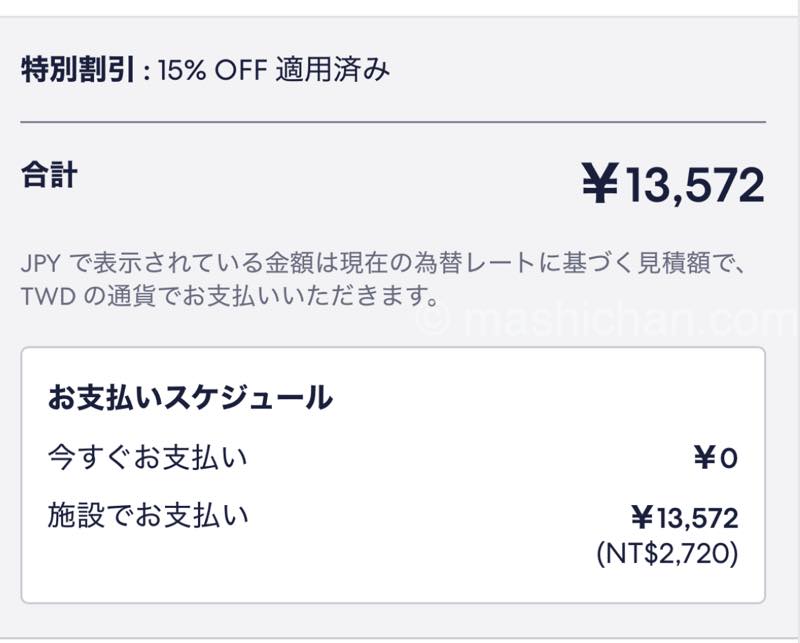Select the 施設でお支払い row label

(x=147, y=516)
